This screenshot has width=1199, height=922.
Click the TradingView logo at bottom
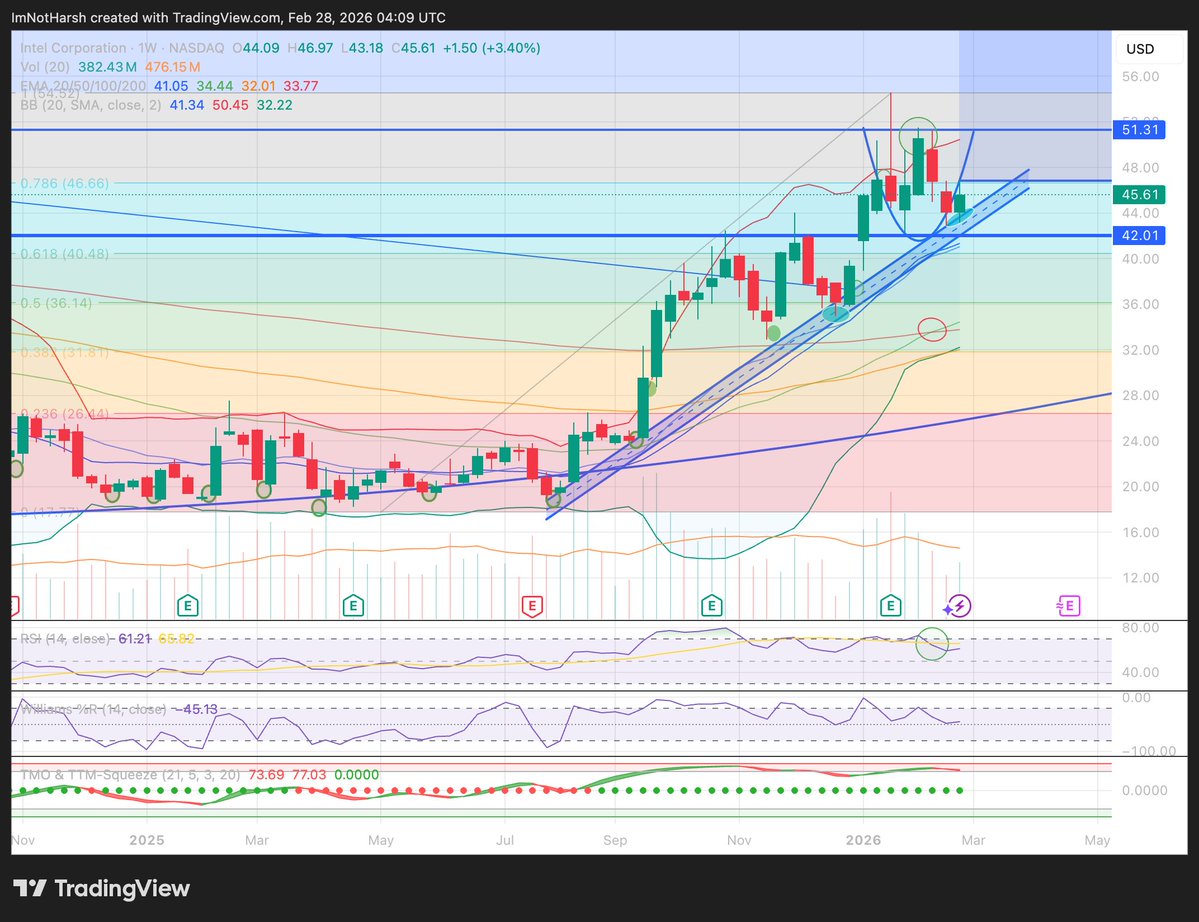point(102,888)
